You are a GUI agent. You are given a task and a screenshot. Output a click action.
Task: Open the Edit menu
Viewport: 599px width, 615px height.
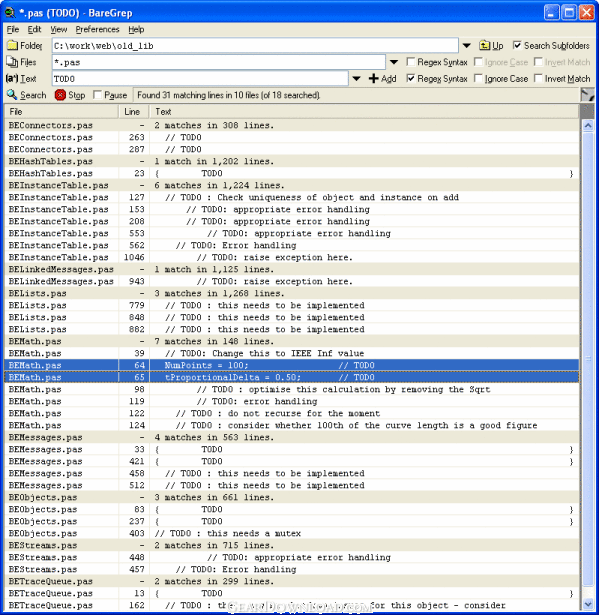tap(34, 29)
